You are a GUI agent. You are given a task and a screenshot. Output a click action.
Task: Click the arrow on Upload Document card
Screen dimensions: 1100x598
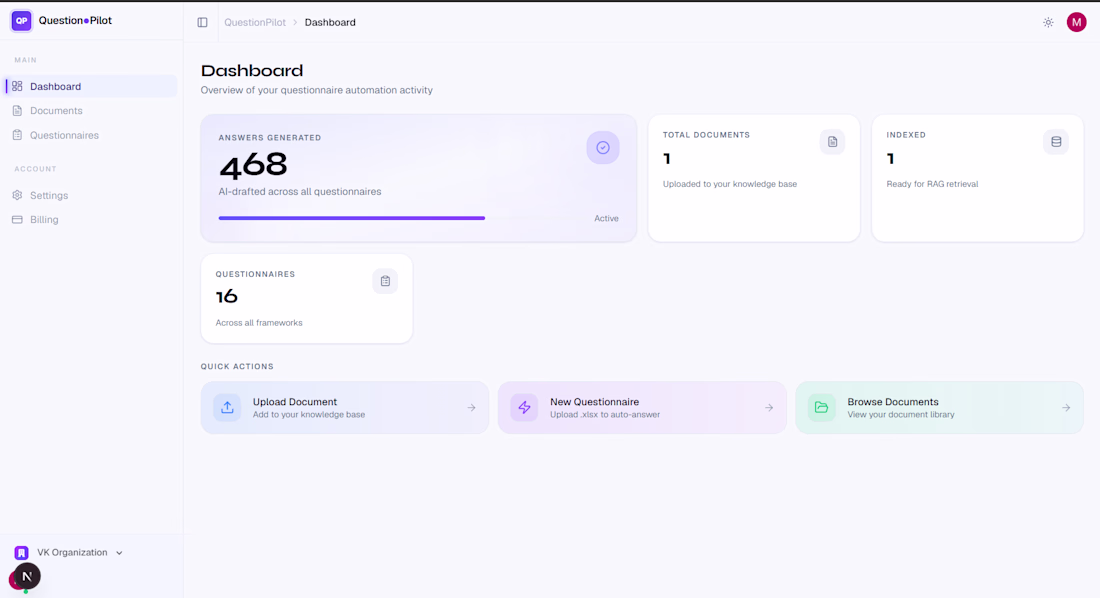471,408
